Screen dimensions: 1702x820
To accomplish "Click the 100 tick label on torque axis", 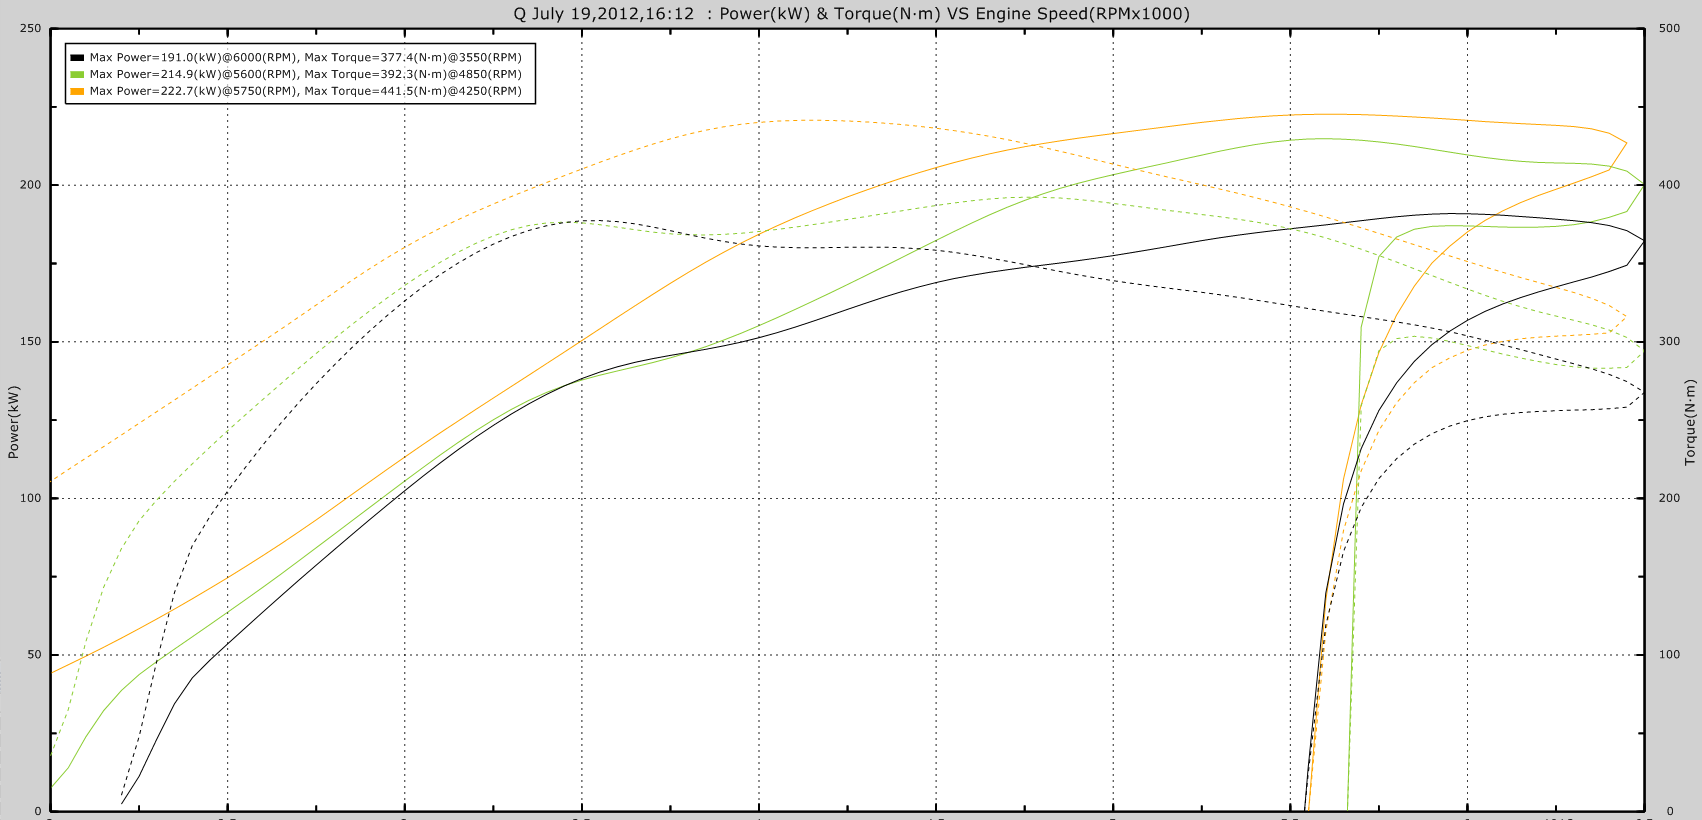I will (1669, 655).
